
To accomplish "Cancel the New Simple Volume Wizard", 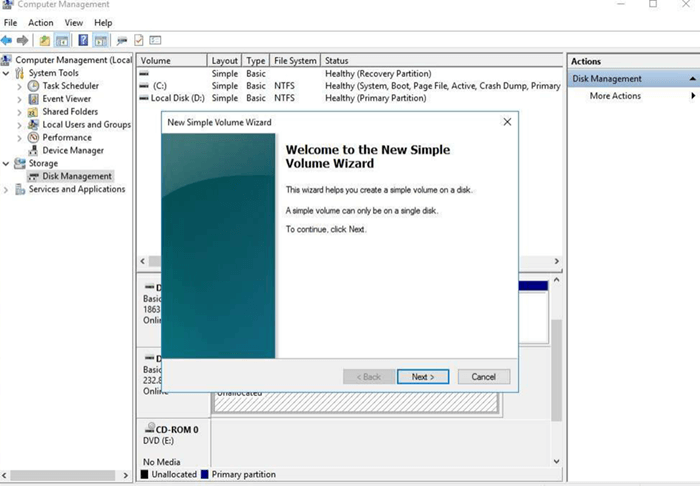I will 483,377.
